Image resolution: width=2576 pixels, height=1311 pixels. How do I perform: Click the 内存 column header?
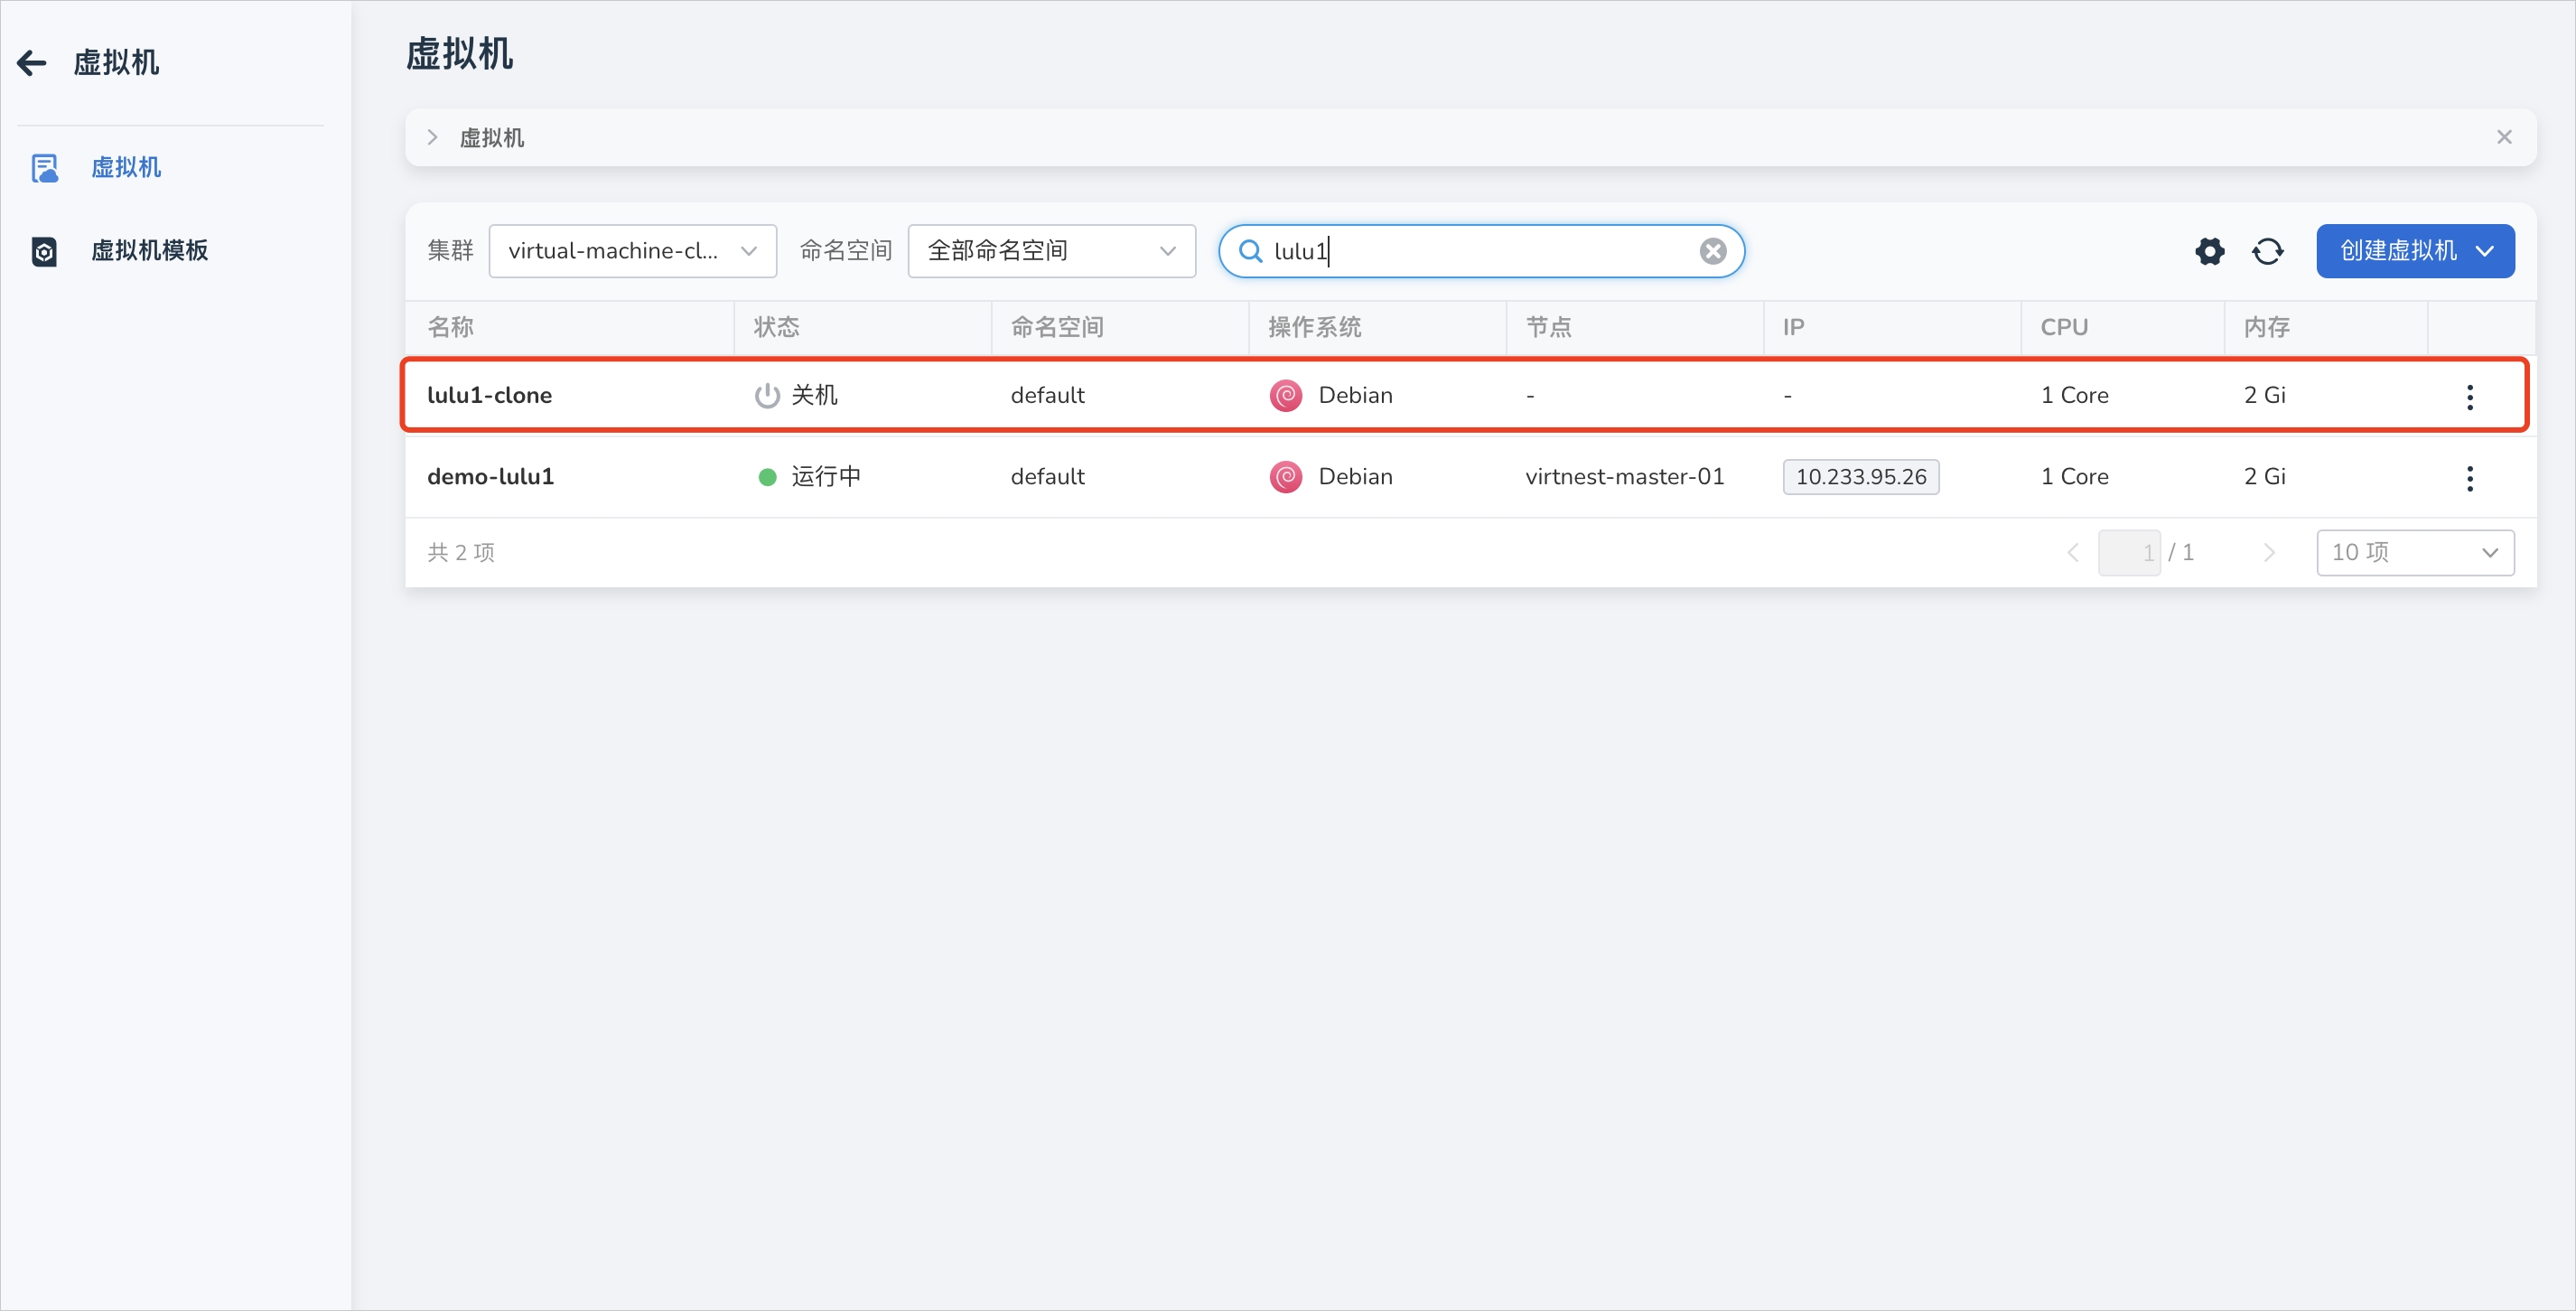pos(2266,327)
